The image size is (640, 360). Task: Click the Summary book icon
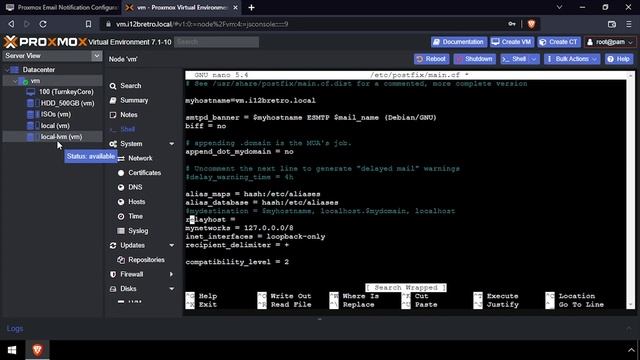[x=113, y=100]
